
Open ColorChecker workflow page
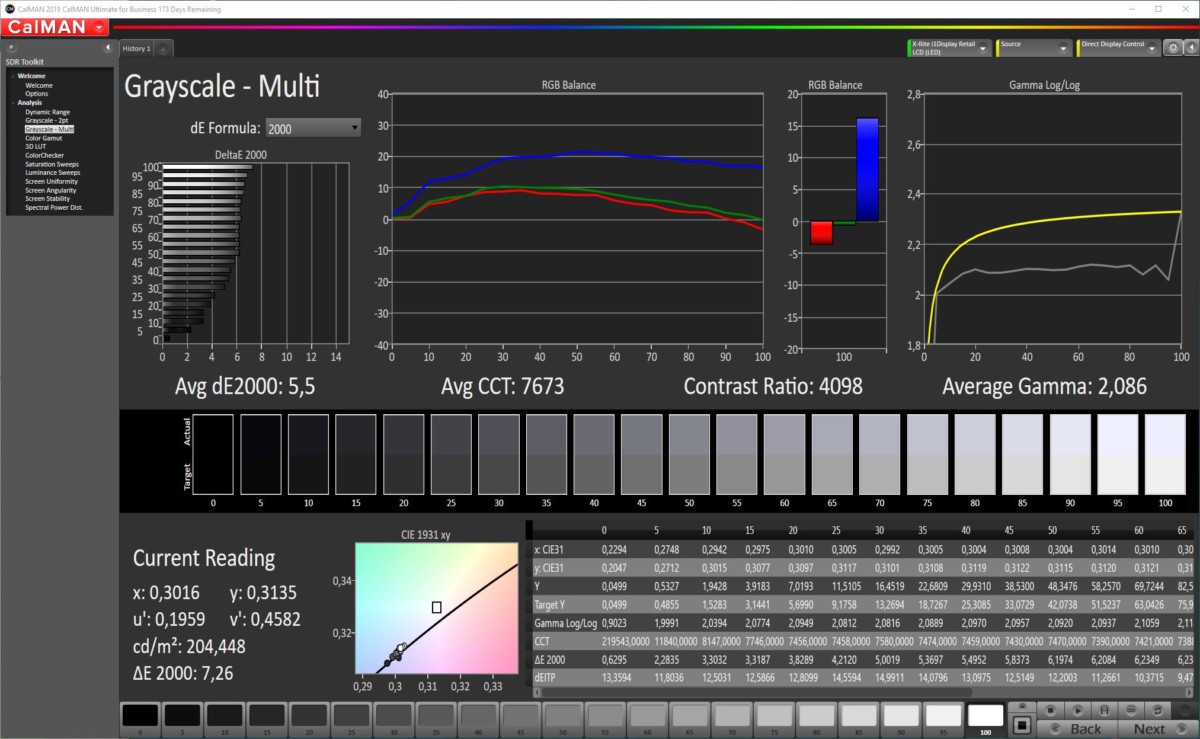[44, 155]
